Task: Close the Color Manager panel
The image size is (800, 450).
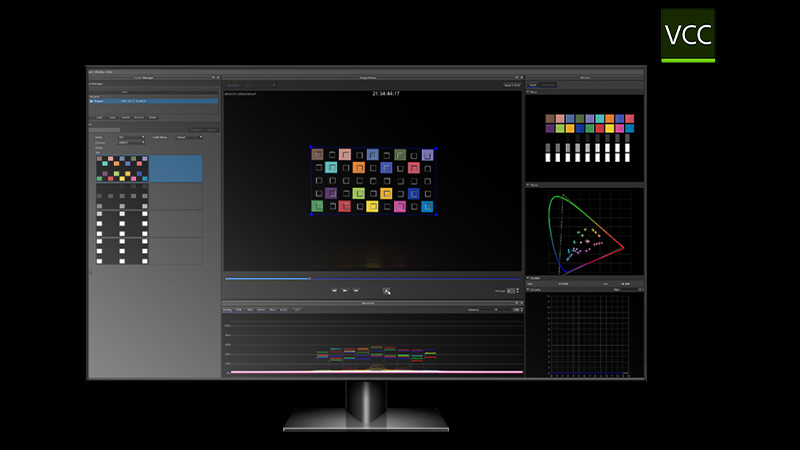Action: (217, 77)
